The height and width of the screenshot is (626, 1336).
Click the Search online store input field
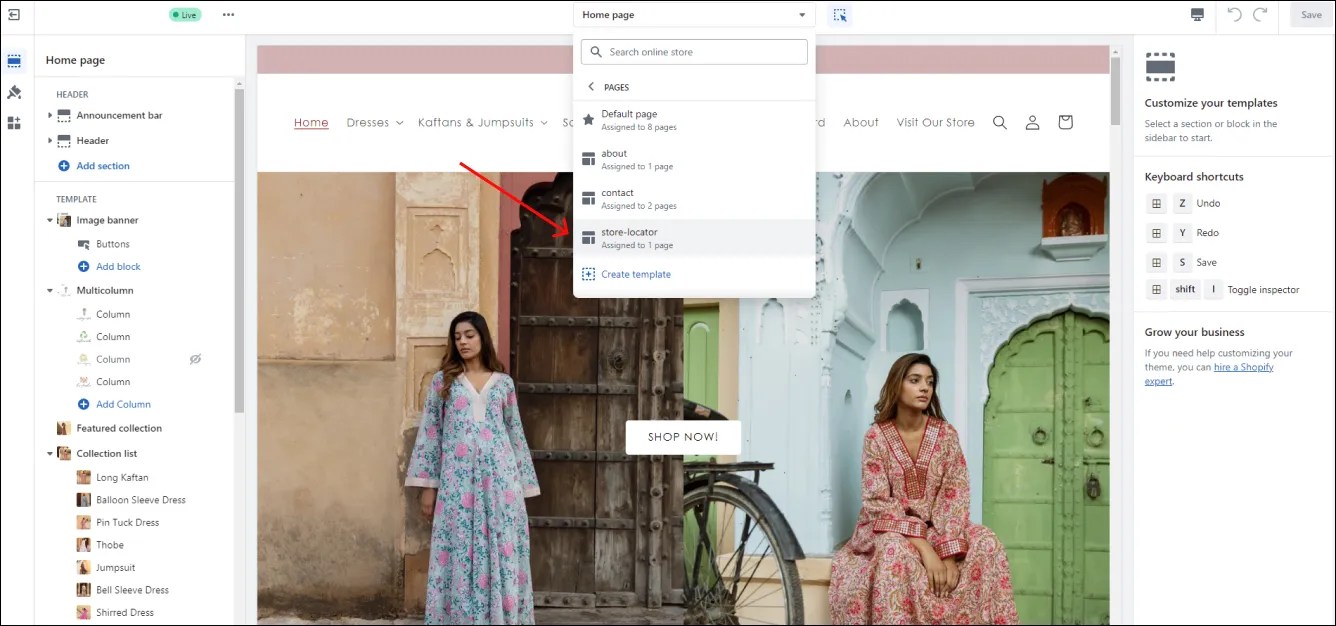click(x=694, y=51)
